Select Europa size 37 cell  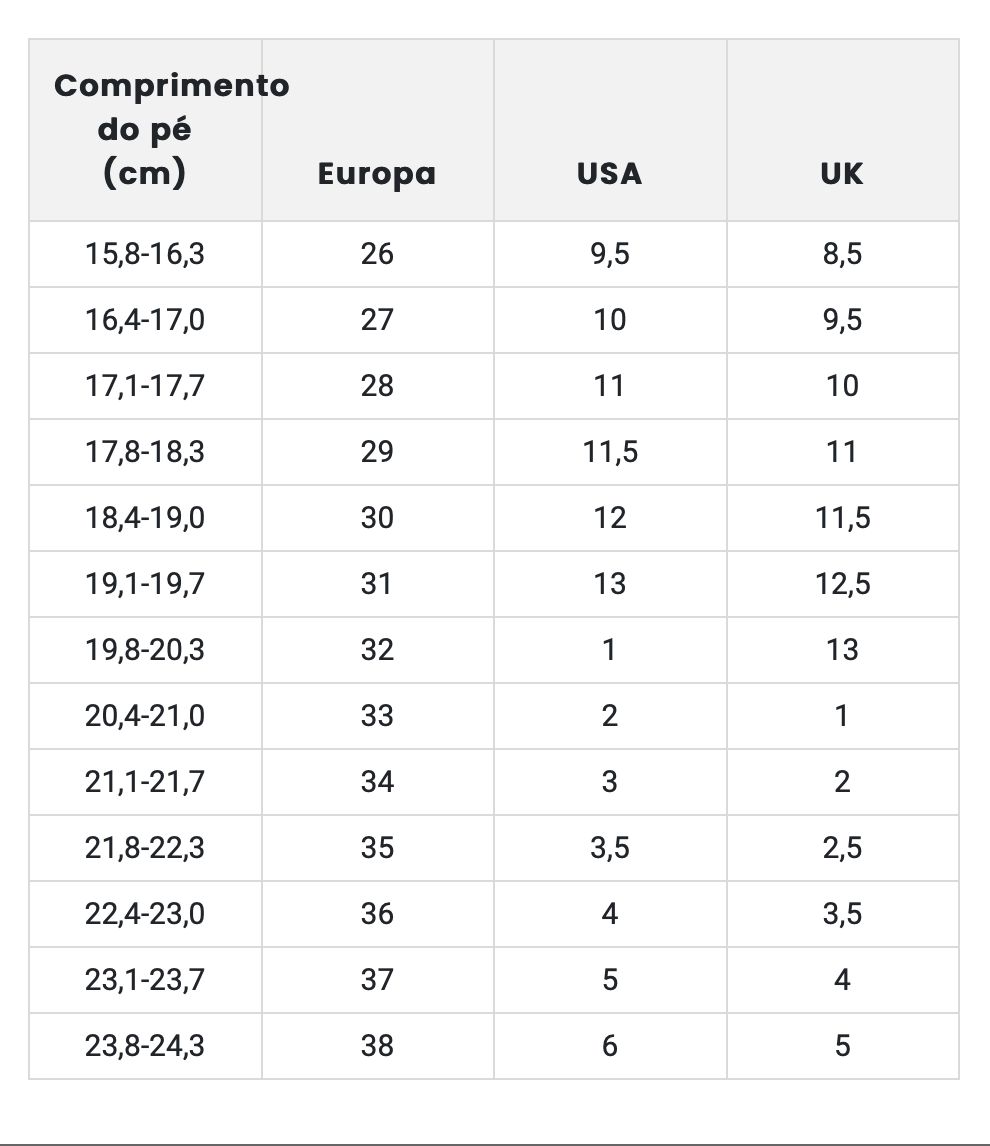377,980
